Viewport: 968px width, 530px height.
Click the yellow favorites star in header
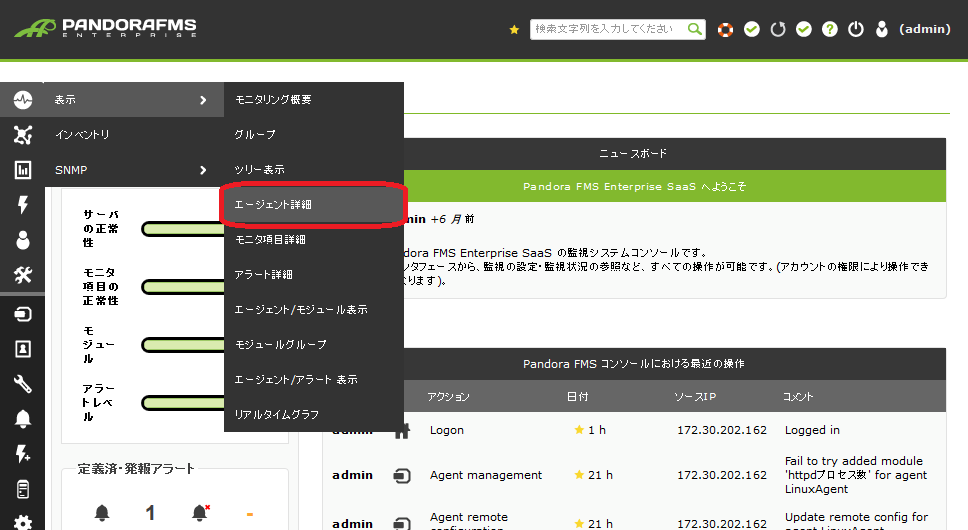point(514,30)
